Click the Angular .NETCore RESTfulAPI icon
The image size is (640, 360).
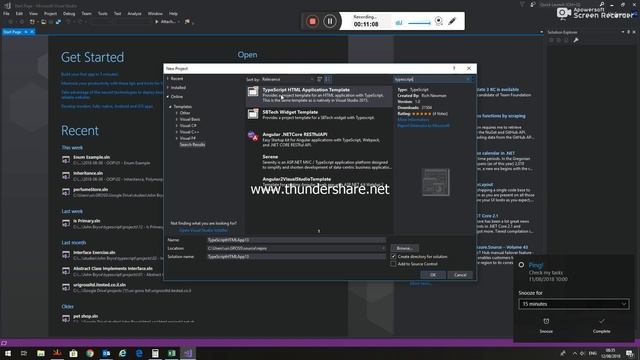point(253,136)
